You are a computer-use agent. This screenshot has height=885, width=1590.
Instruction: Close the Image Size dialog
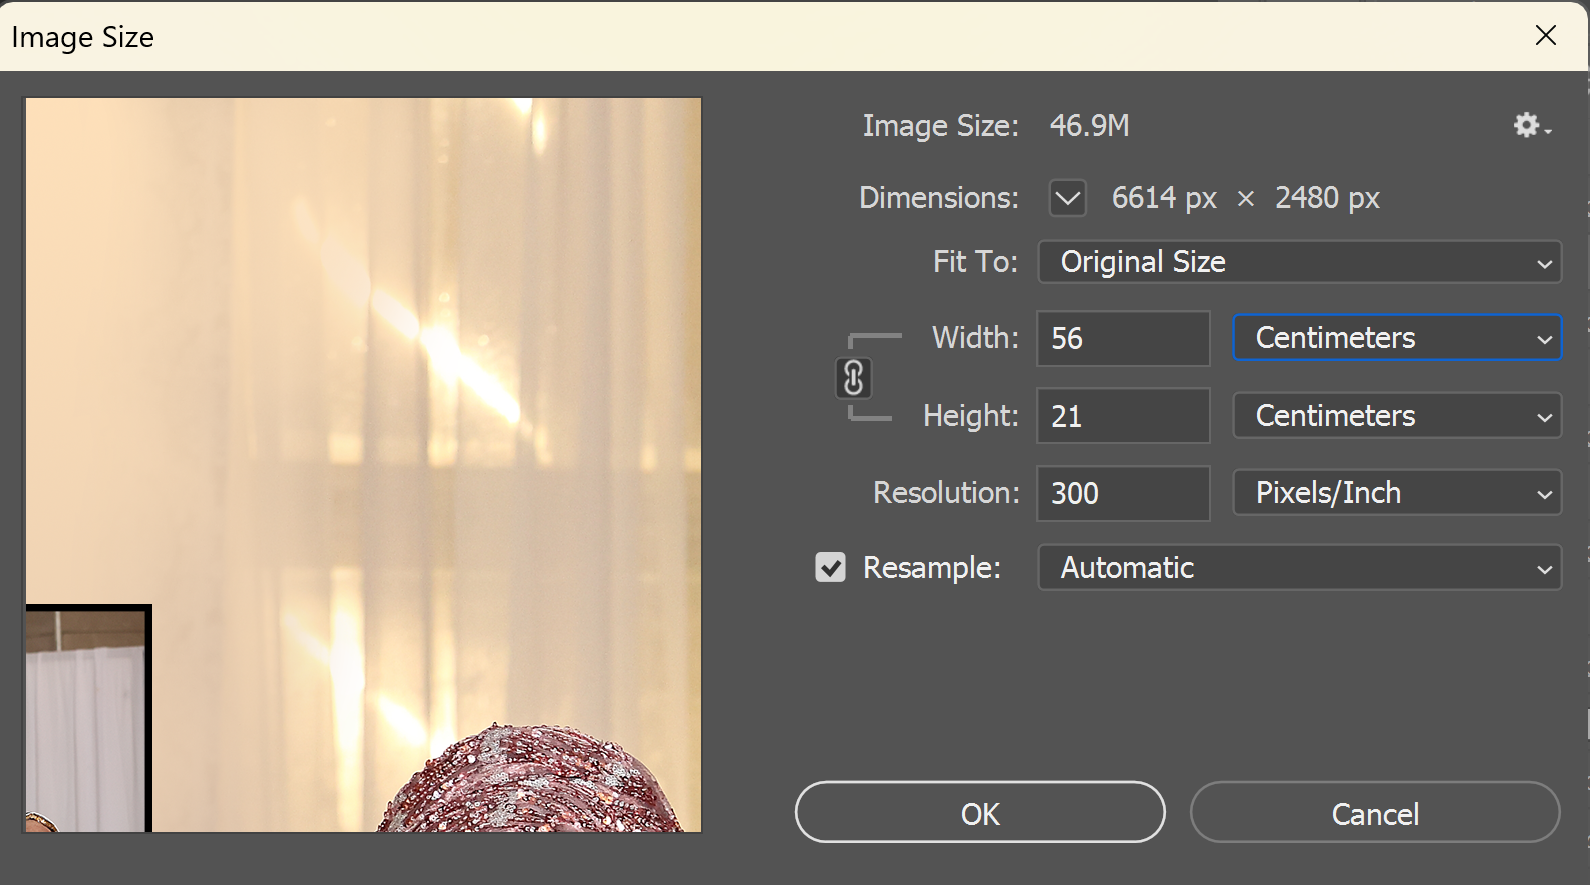[1546, 36]
